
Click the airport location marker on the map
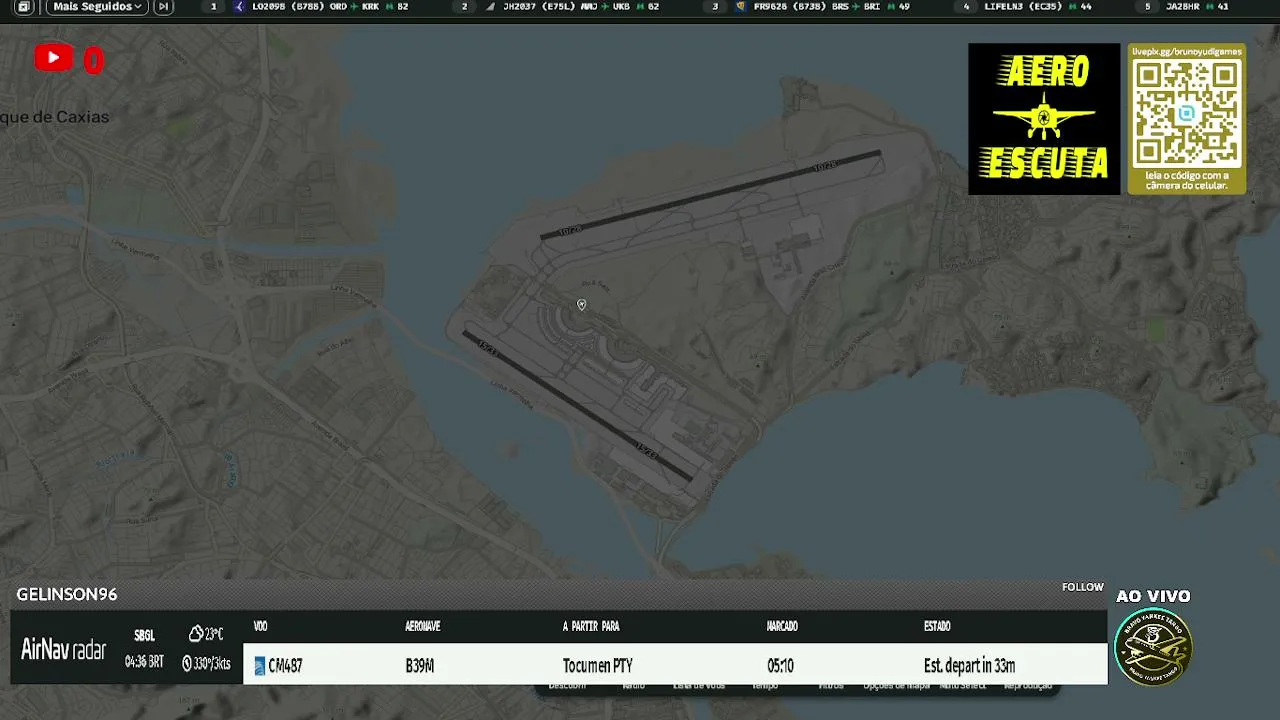[581, 304]
